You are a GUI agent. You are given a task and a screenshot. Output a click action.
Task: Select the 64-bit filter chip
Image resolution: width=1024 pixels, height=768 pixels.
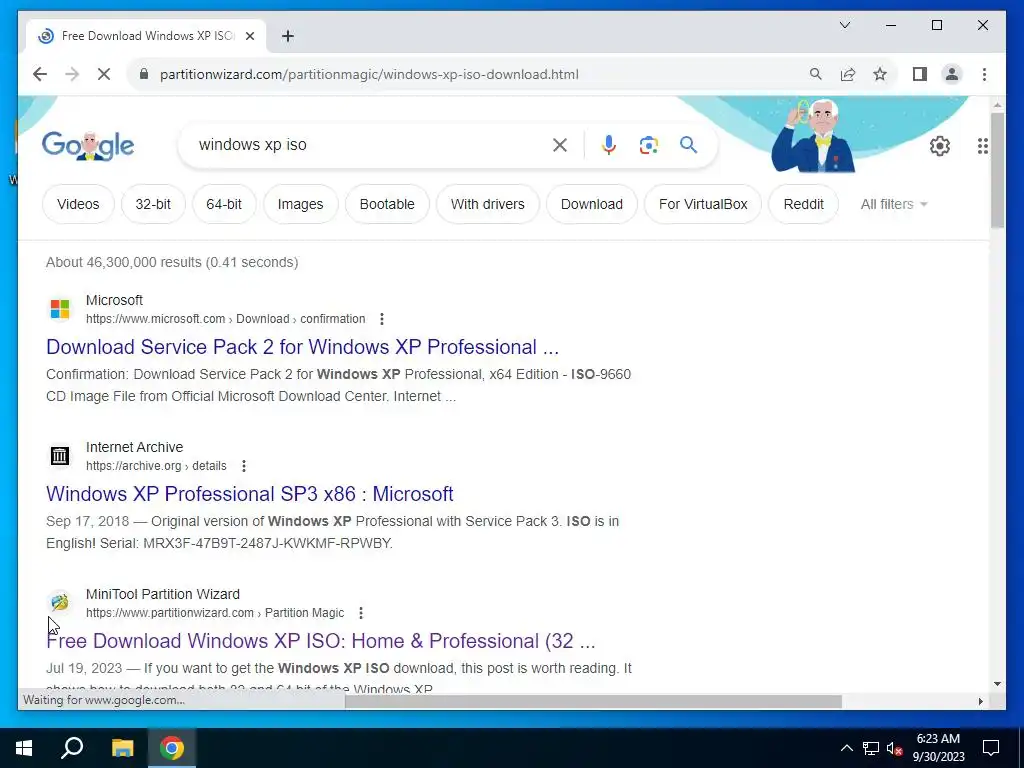[x=224, y=204]
